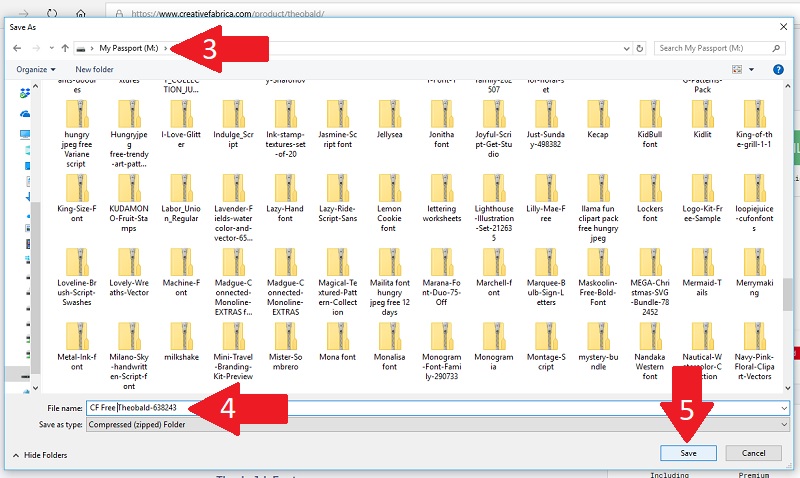Expand the Save as type dropdown
This screenshot has height=478, width=800.
pos(436,424)
